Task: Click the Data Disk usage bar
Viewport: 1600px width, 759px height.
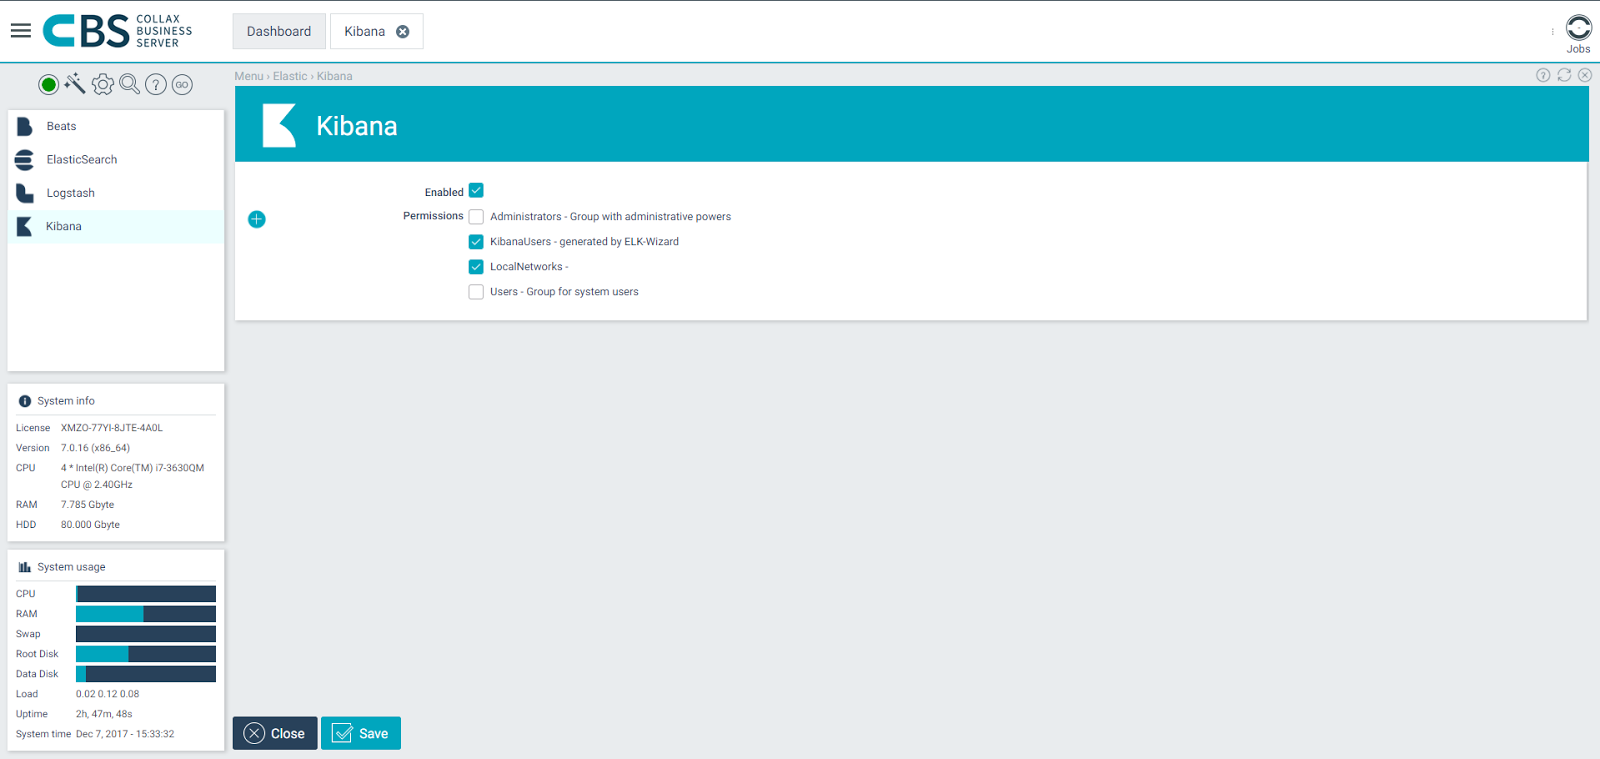Action: [x=146, y=674]
